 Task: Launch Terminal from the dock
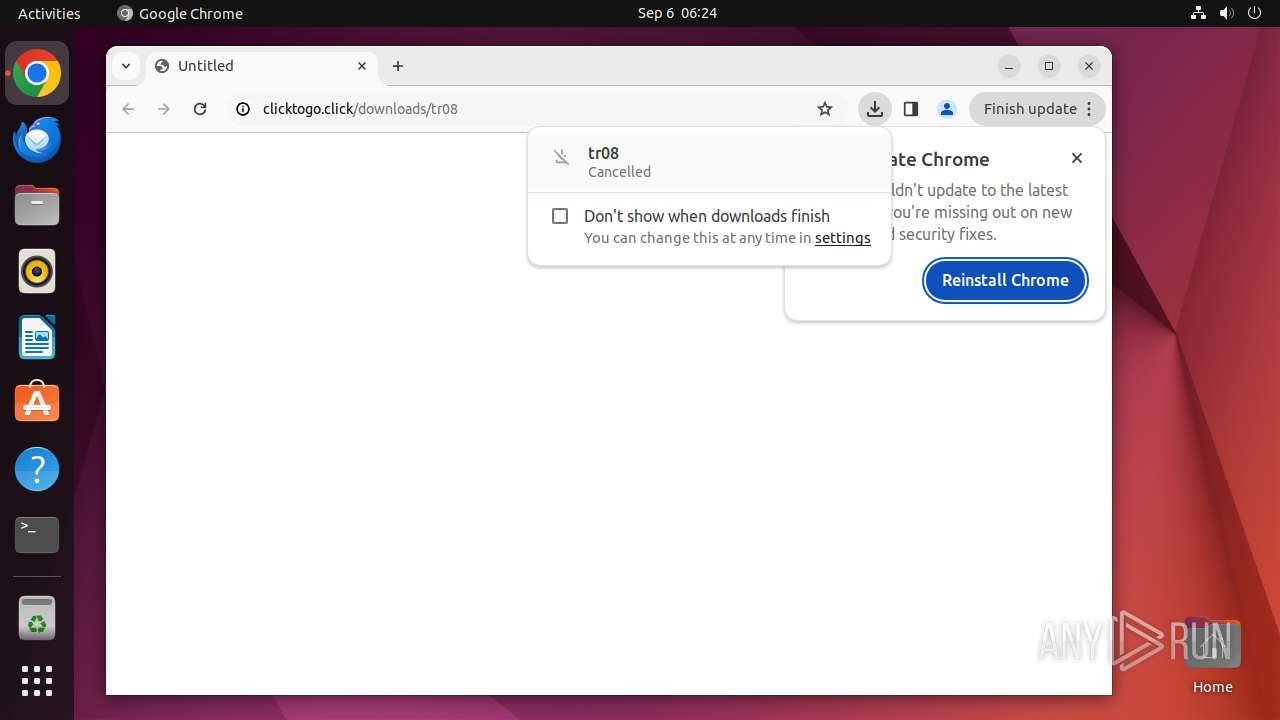point(37,535)
